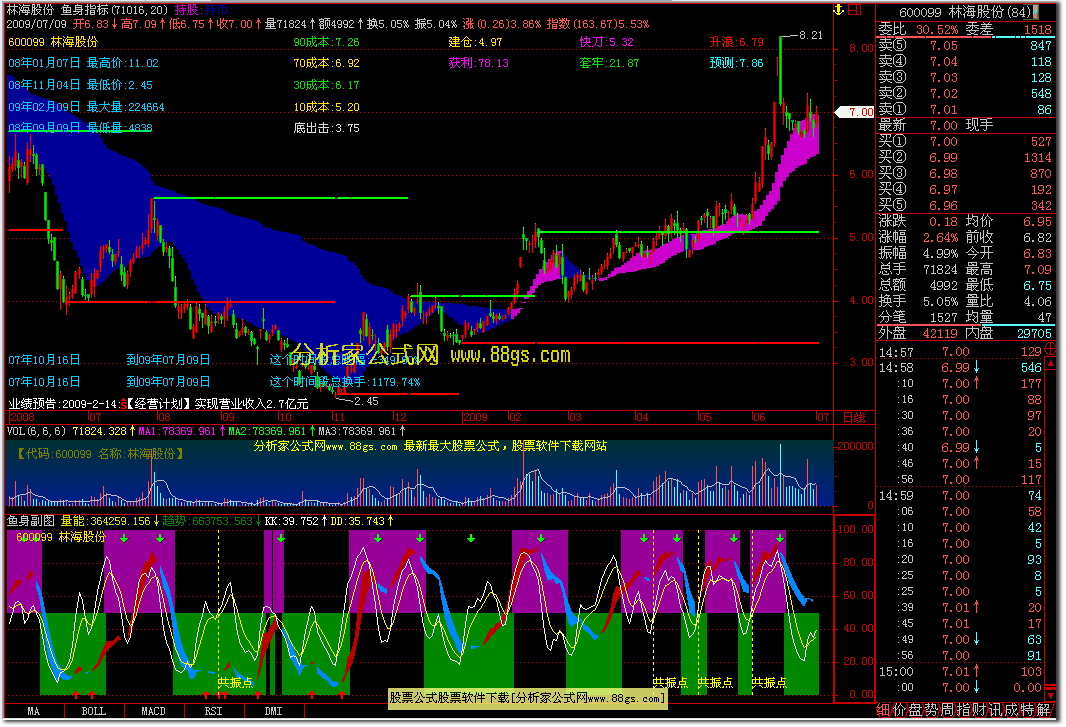This screenshot has width=1066, height=727.
Task: Click the 股票公式股票软件下载 yellow tooltip banner
Action: tap(527, 698)
